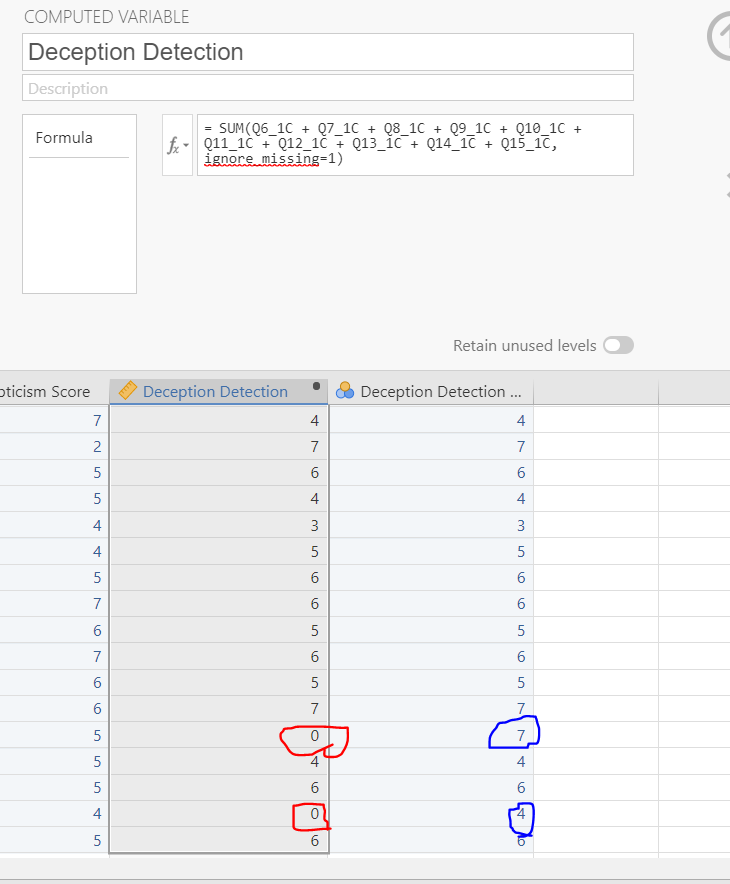Edit the SUM formula text box
730x884 pixels.
[415, 145]
